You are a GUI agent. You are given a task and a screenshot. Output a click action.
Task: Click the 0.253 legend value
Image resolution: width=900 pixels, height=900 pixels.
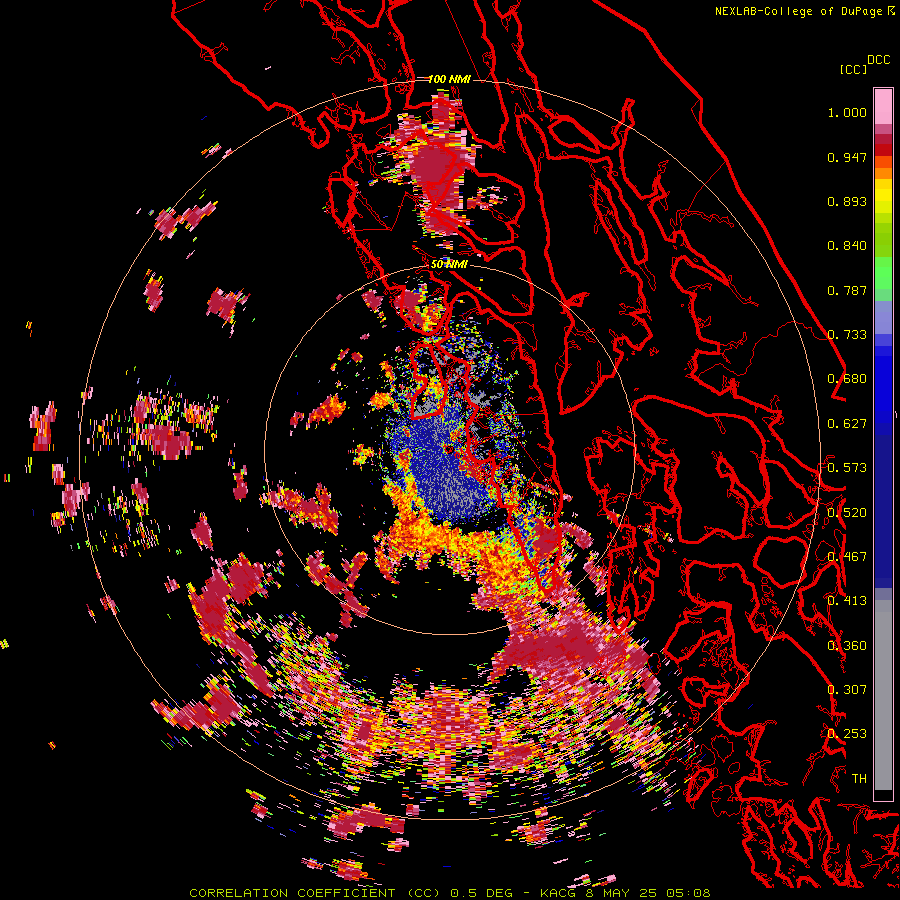pyautogui.click(x=847, y=734)
